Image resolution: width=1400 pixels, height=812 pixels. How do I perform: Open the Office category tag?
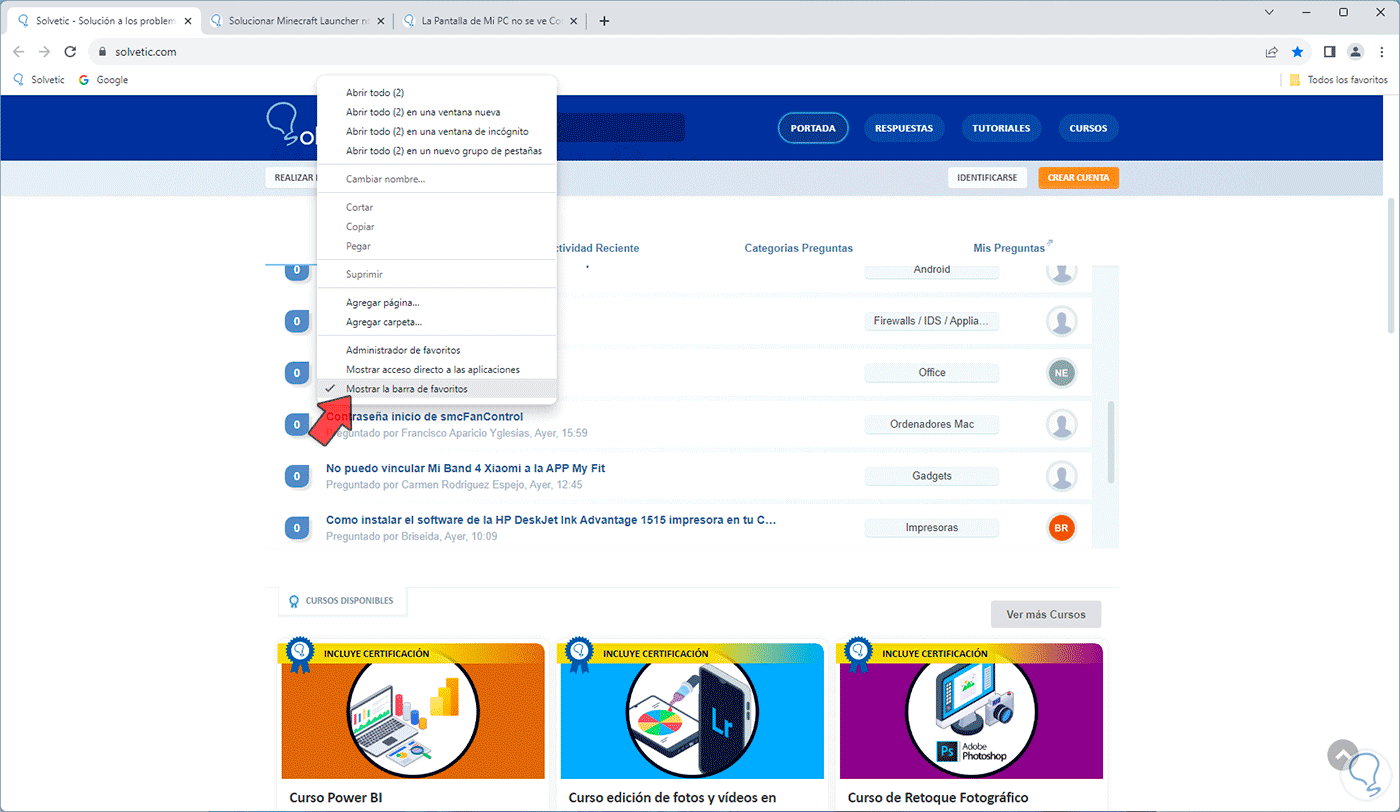point(932,372)
